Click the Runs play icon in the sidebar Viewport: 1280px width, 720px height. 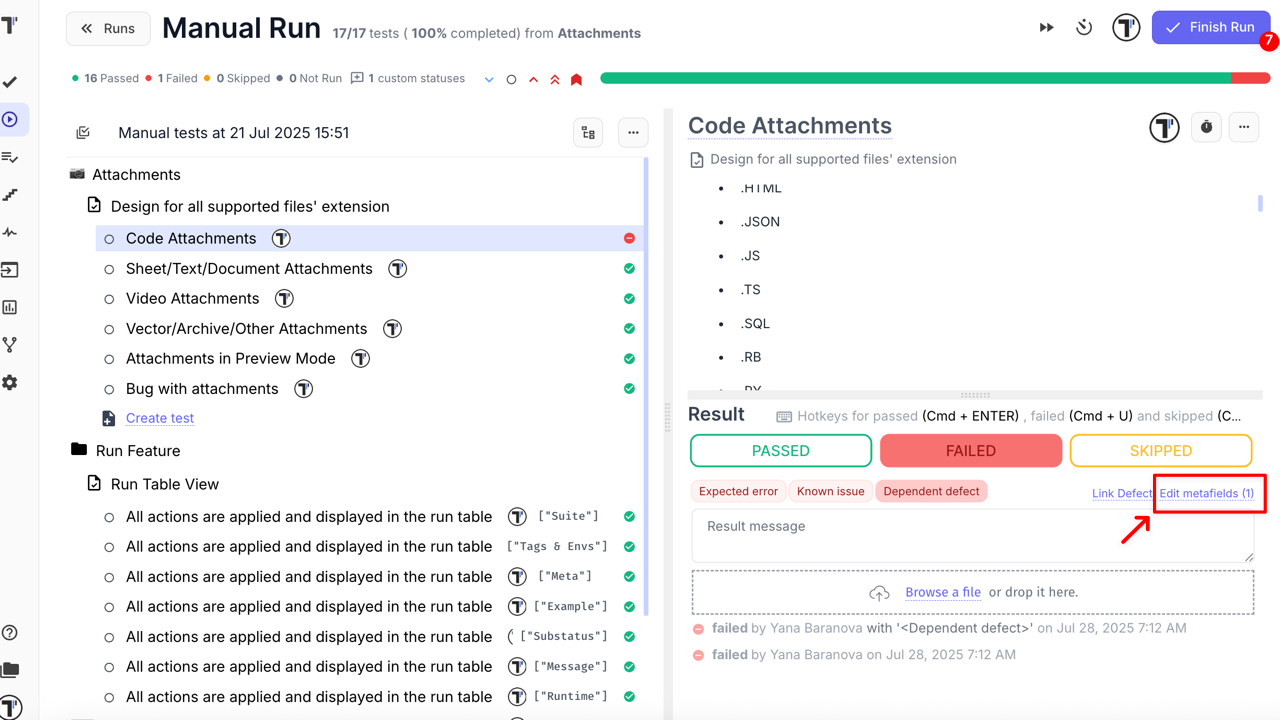click(10, 120)
